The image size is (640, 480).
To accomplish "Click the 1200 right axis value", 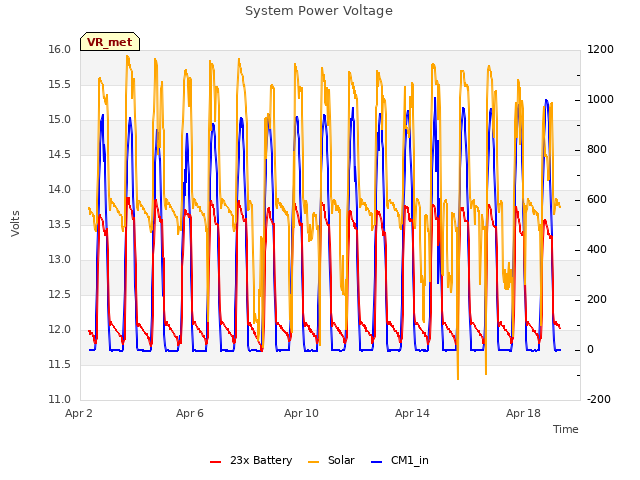I will [x=600, y=49].
